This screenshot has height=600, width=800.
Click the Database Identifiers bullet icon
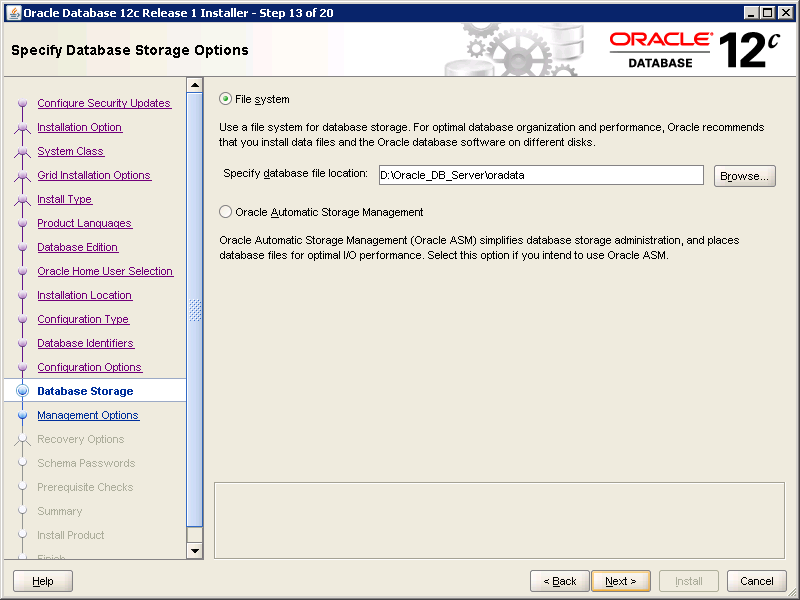pyautogui.click(x=22, y=343)
